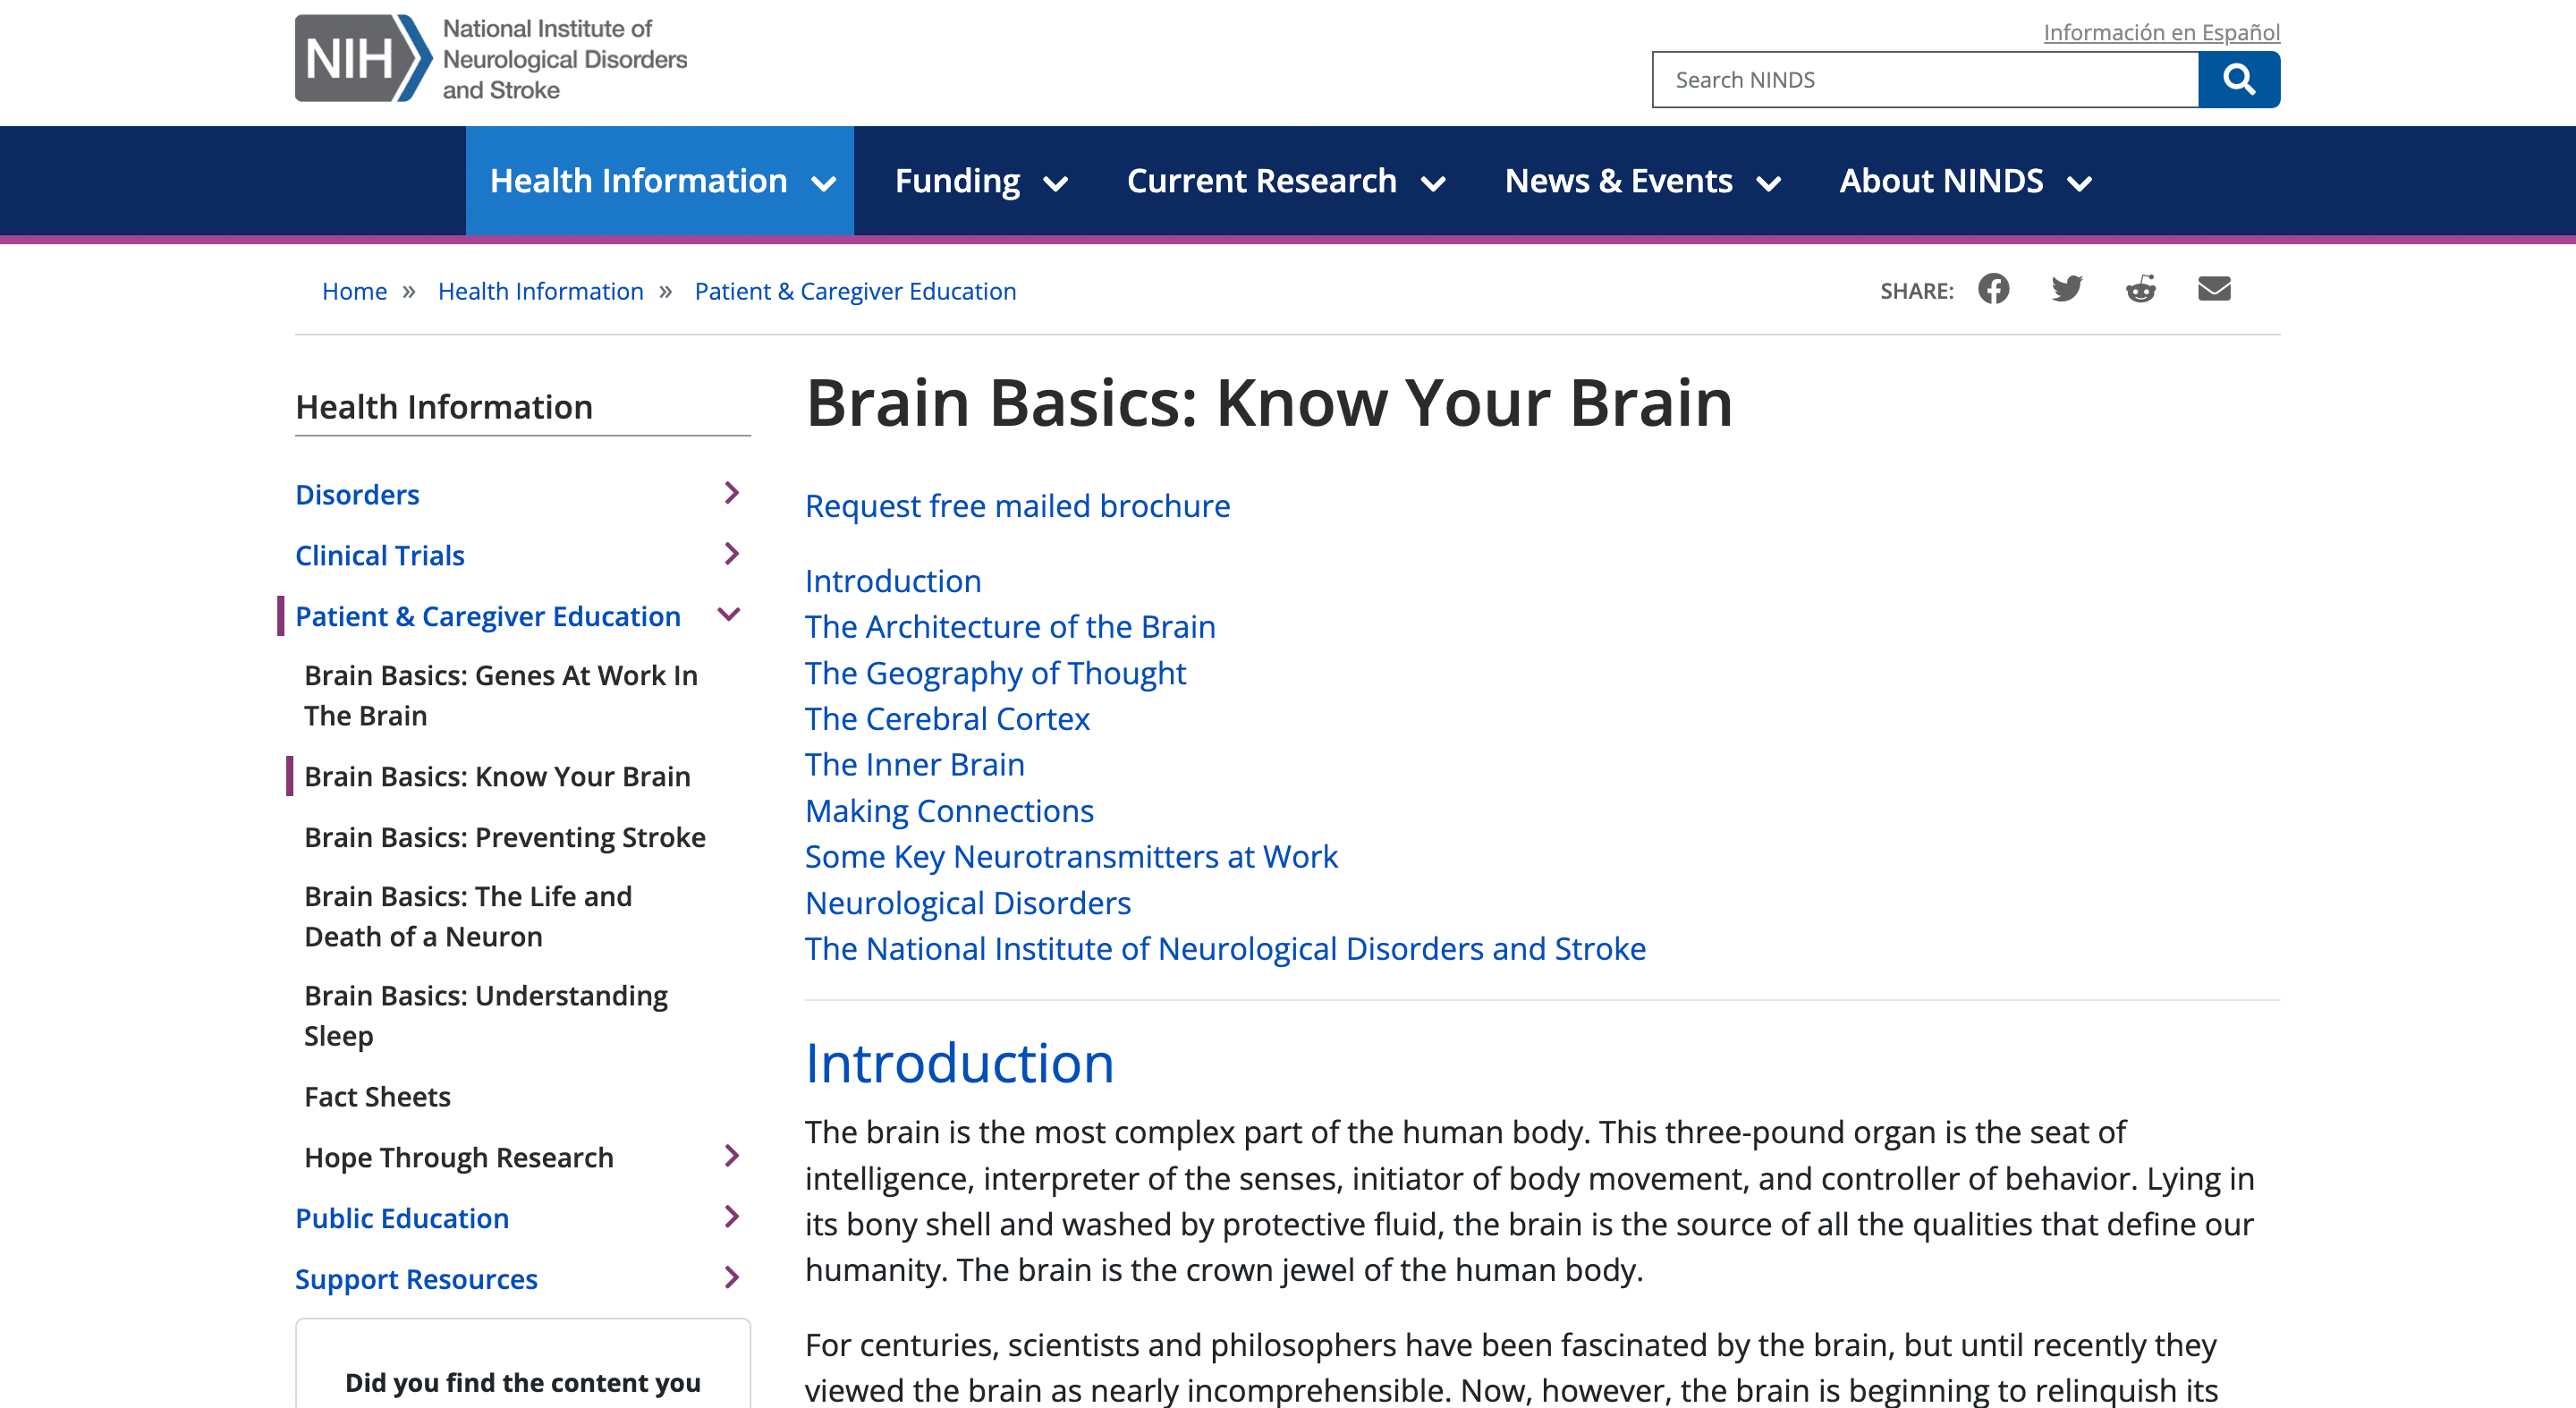Viewport: 2576px width, 1408px height.
Task: Jump to Introduction in table of contents
Action: (893, 581)
